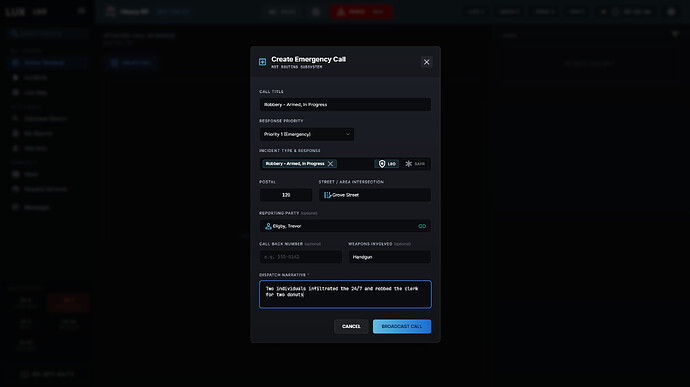This screenshot has width=690, height=387.
Task: Click the star-of-life icon in the SAFR chip
Action: (x=408, y=164)
